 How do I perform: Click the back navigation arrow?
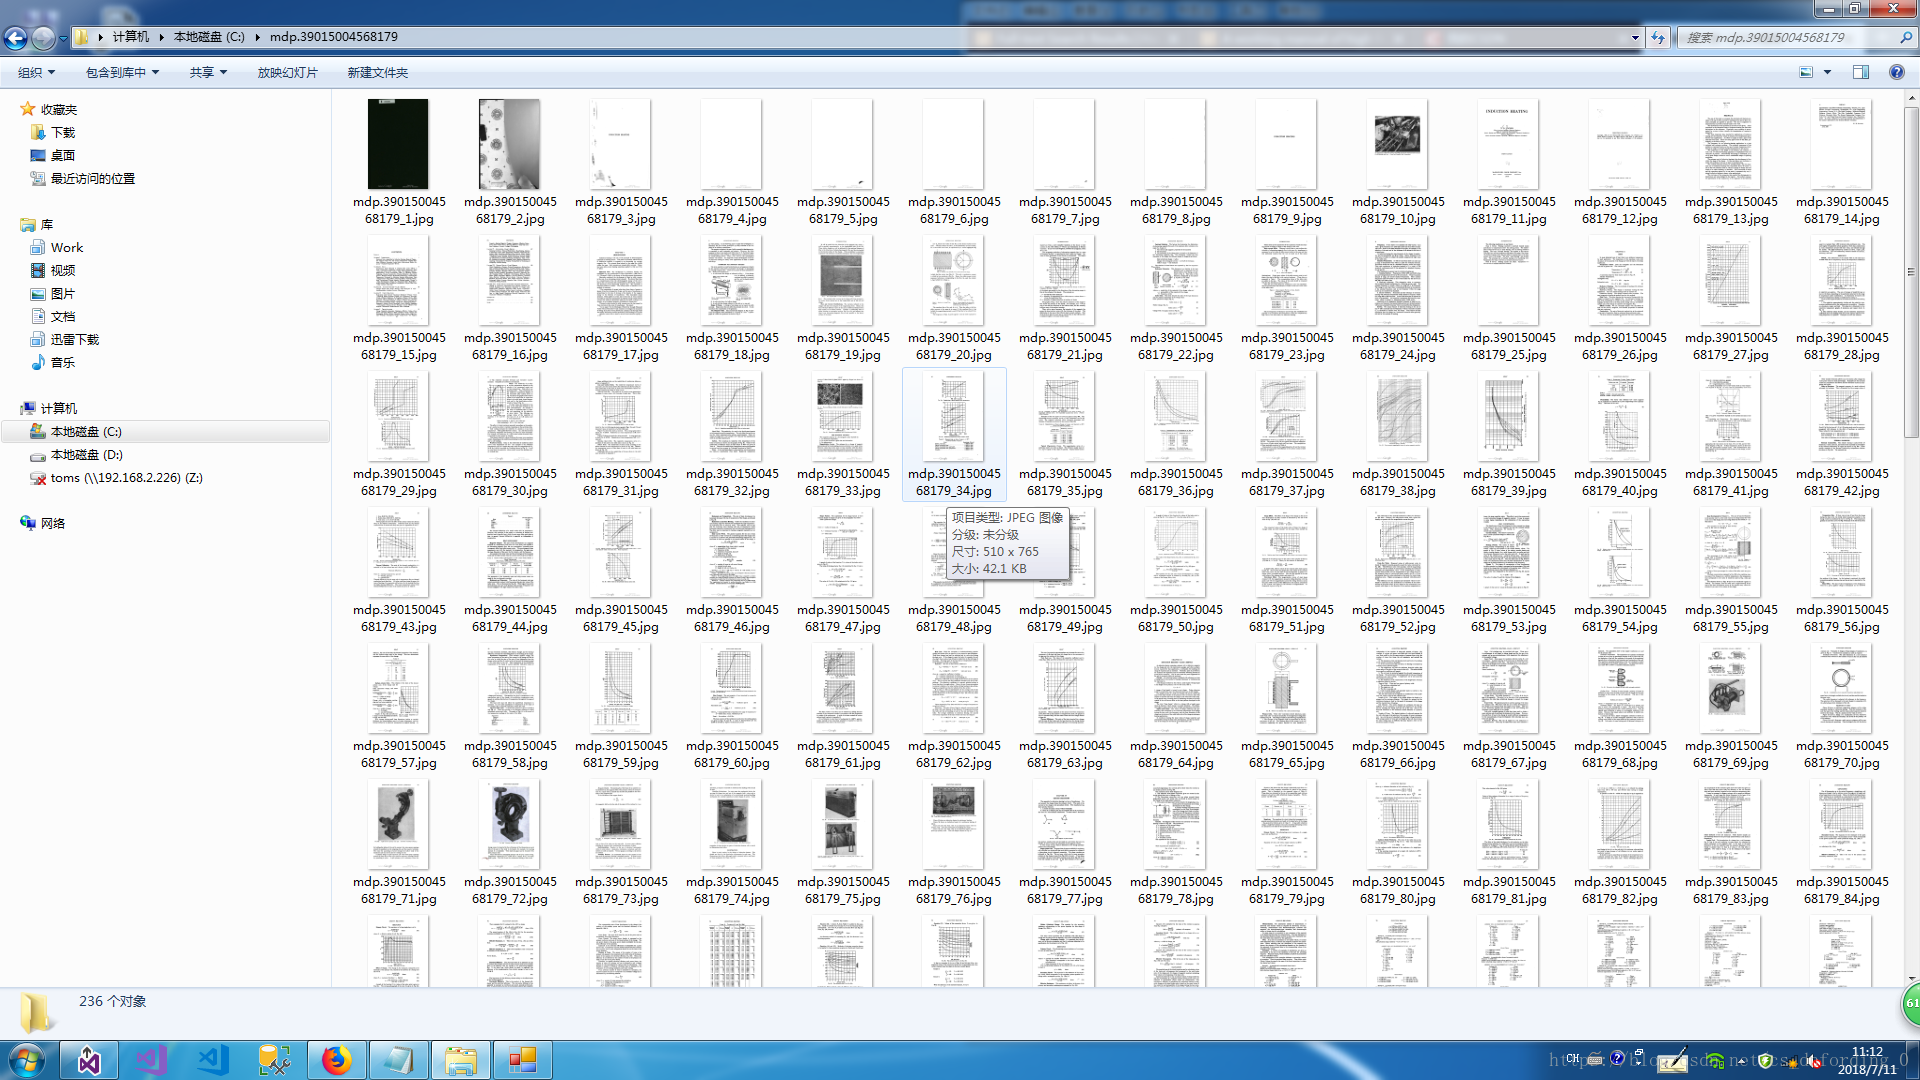[x=15, y=38]
